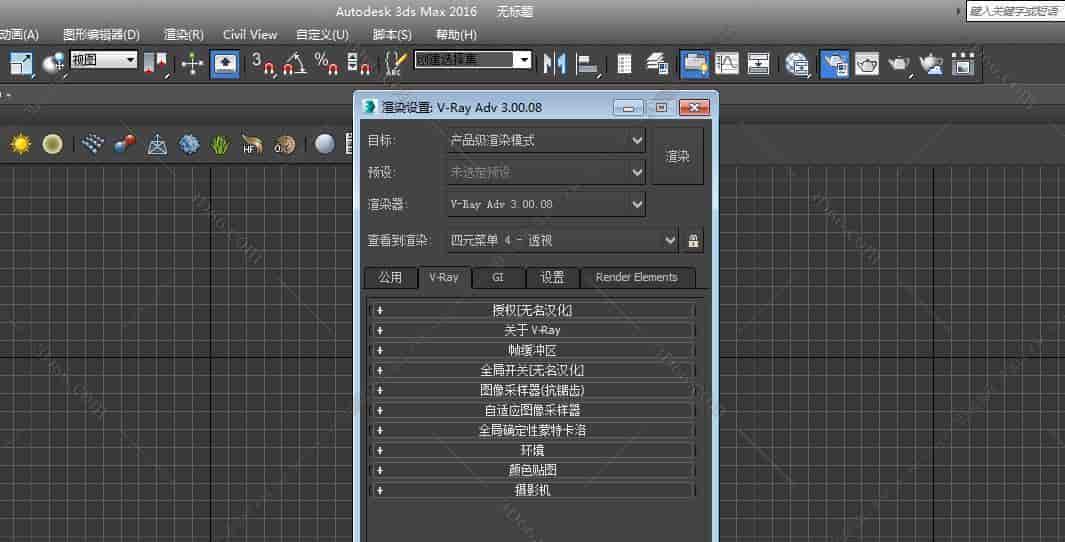1065x542 pixels.
Task: Toggle the viewport lock next to 查看到渲染
Action: coord(694,240)
